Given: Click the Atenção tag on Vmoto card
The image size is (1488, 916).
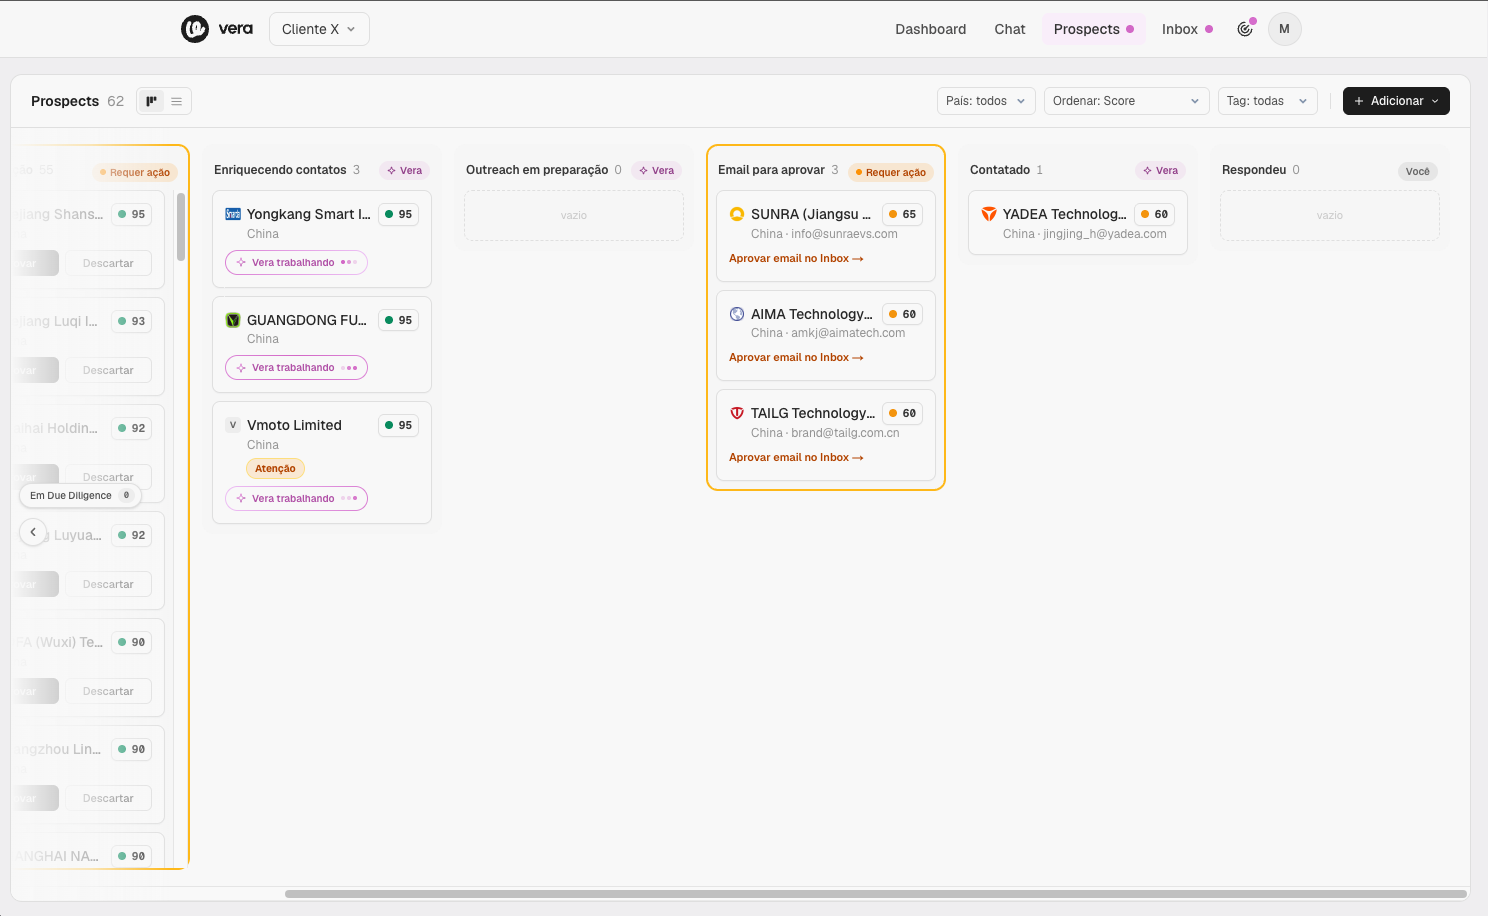Looking at the screenshot, I should point(275,468).
